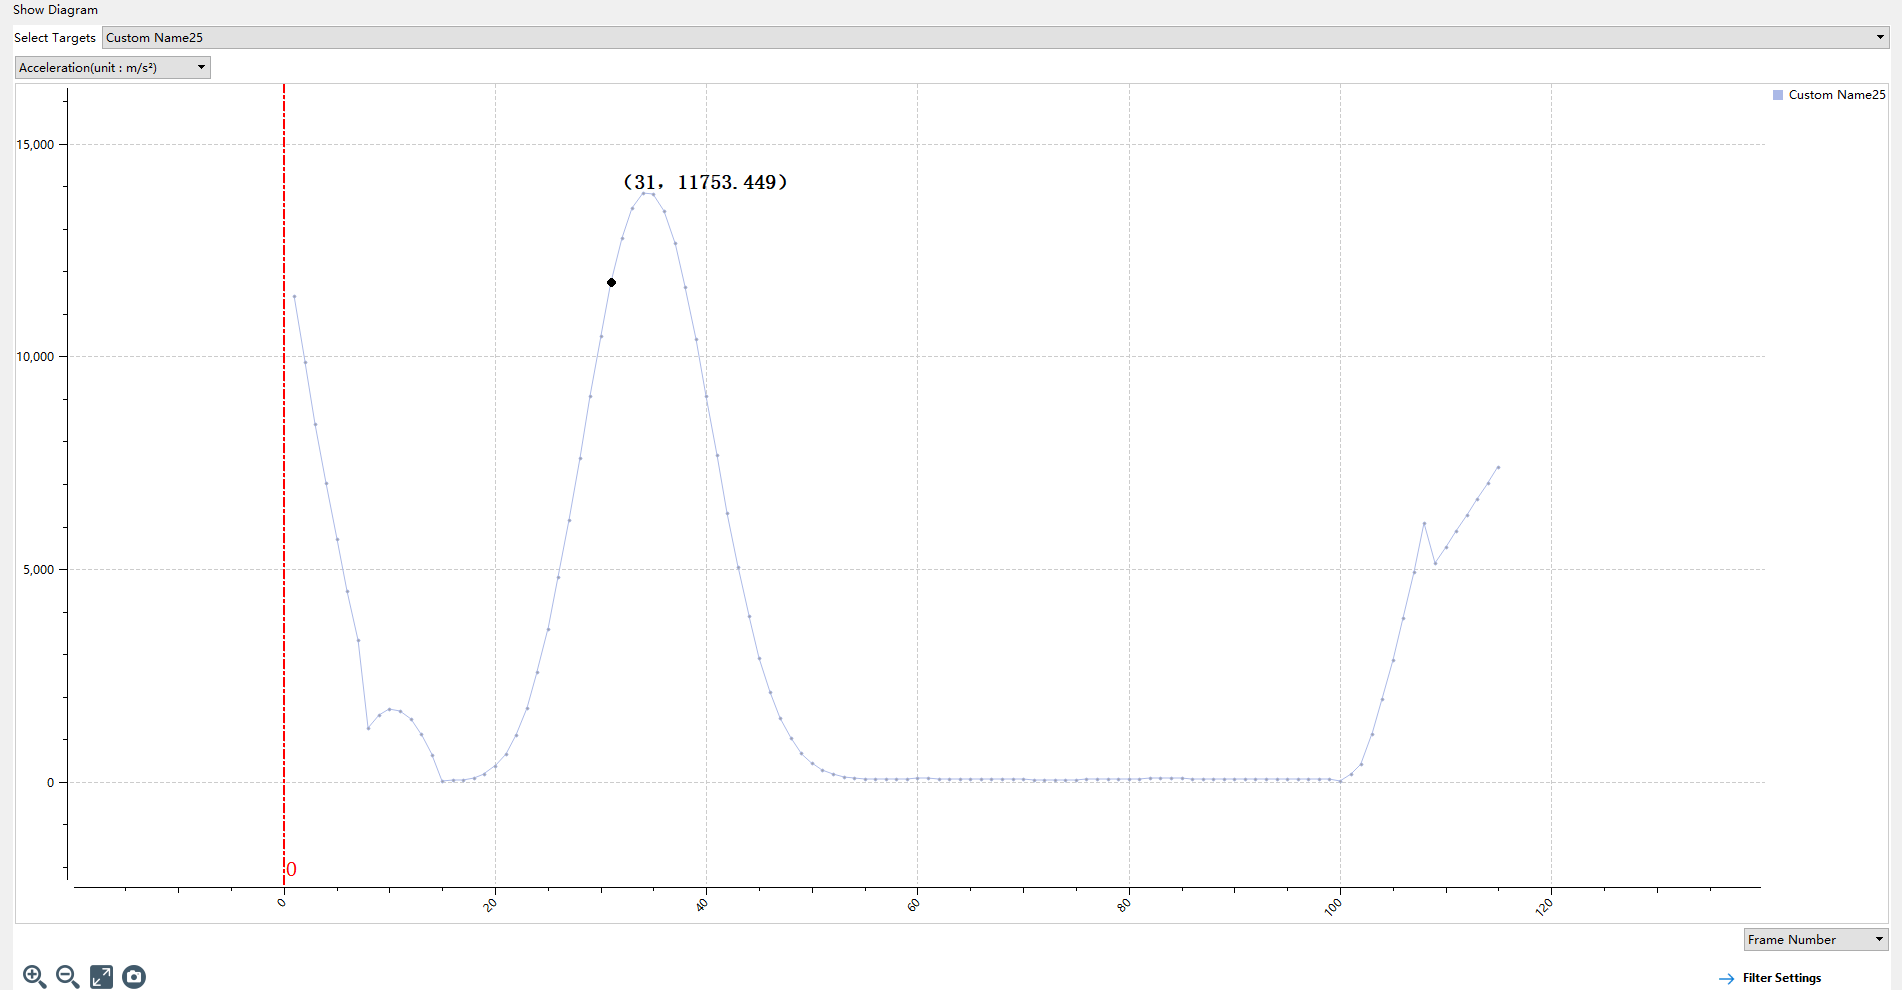The height and width of the screenshot is (990, 1902).
Task: Click the 10,000 label on y-axis
Action: click(35, 357)
